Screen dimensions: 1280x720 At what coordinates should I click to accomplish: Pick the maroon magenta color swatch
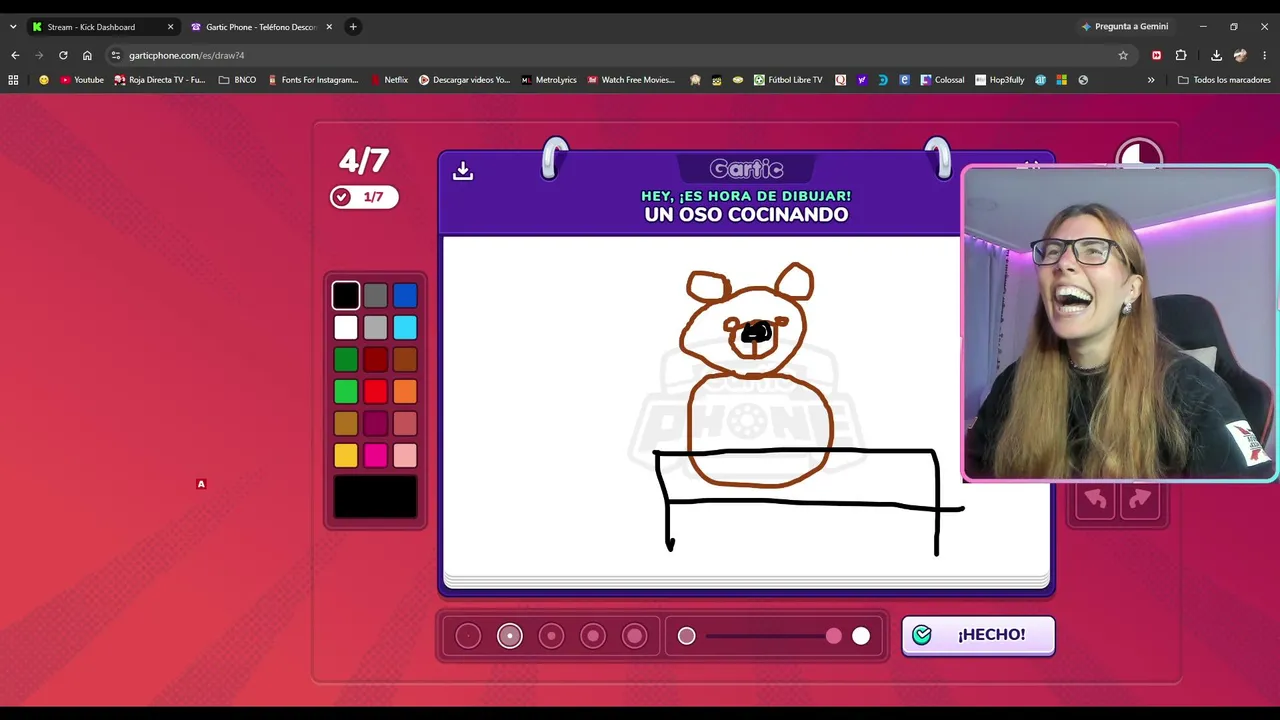click(375, 423)
